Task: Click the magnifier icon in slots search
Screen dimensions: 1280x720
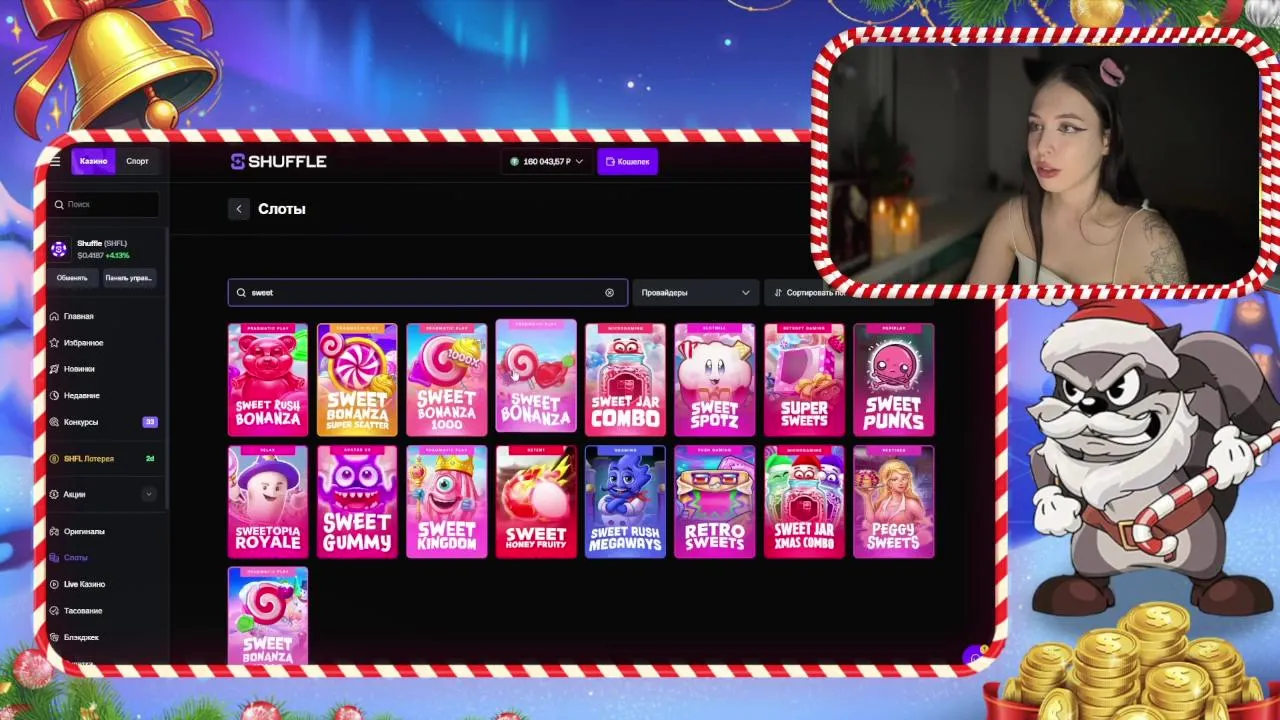Action: (241, 293)
